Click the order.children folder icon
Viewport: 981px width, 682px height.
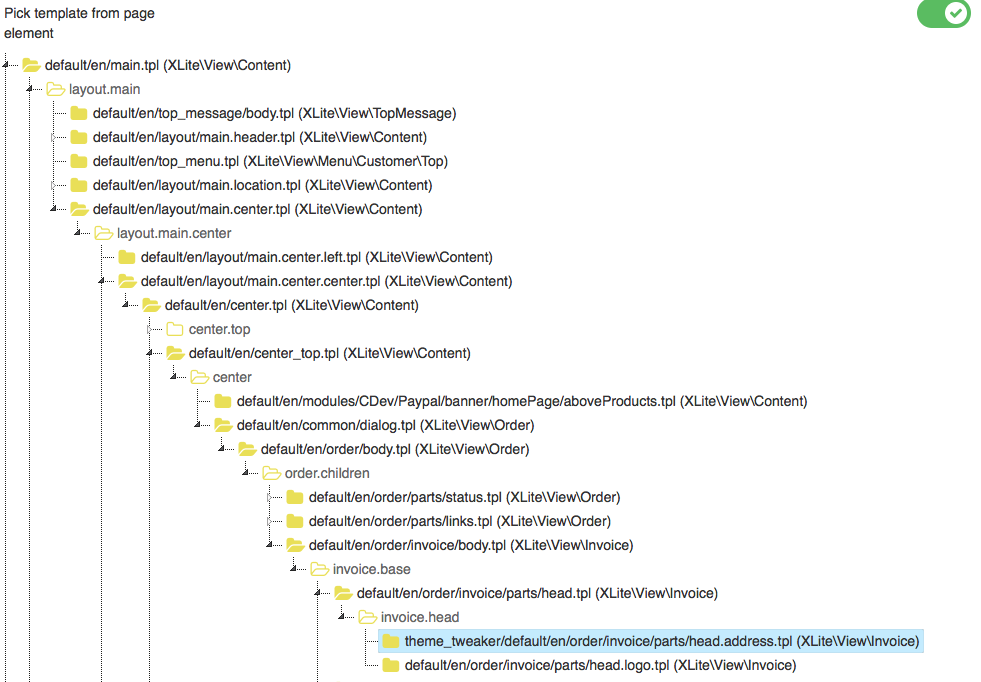(271, 473)
